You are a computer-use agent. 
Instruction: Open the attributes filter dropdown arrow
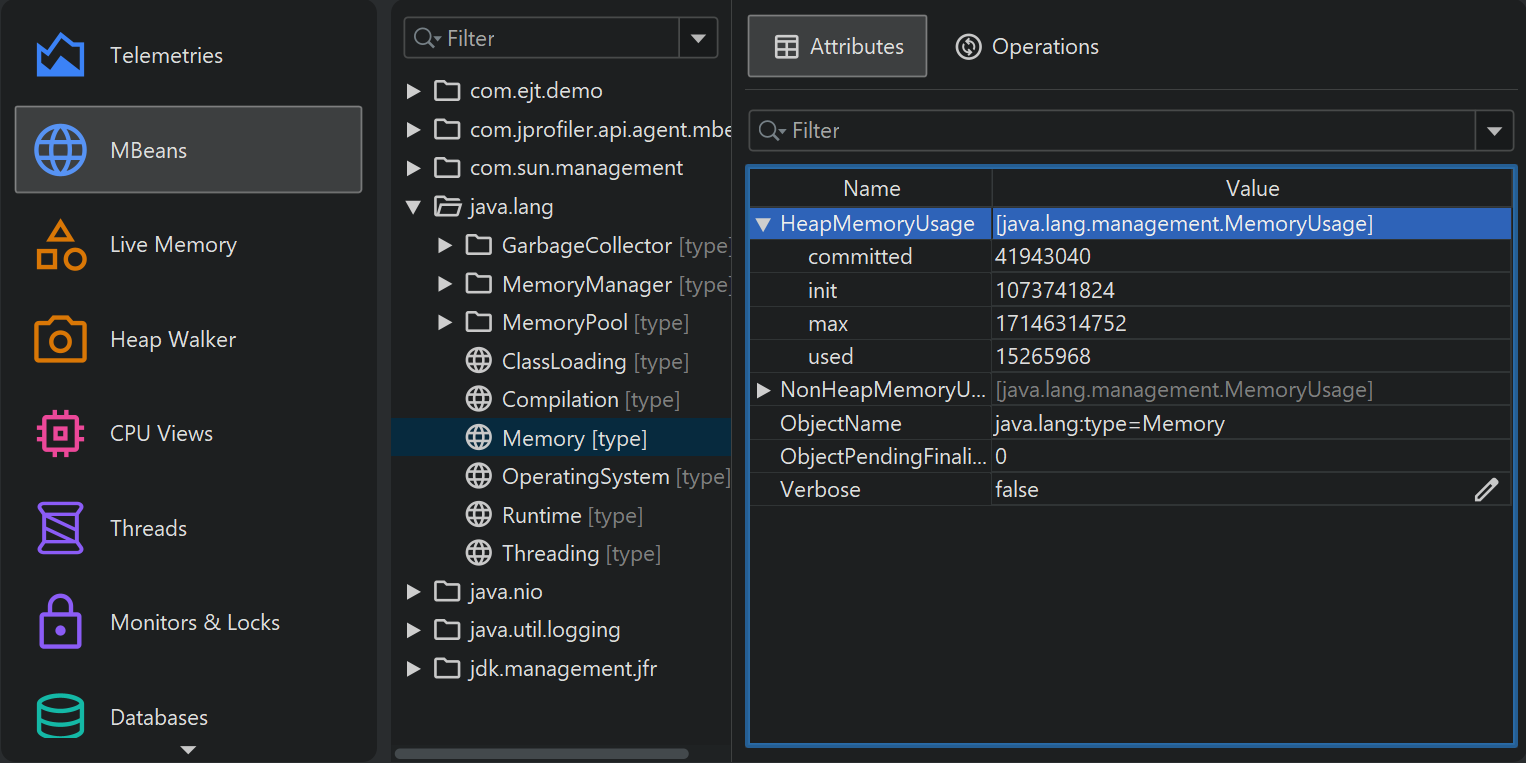[x=1494, y=131]
